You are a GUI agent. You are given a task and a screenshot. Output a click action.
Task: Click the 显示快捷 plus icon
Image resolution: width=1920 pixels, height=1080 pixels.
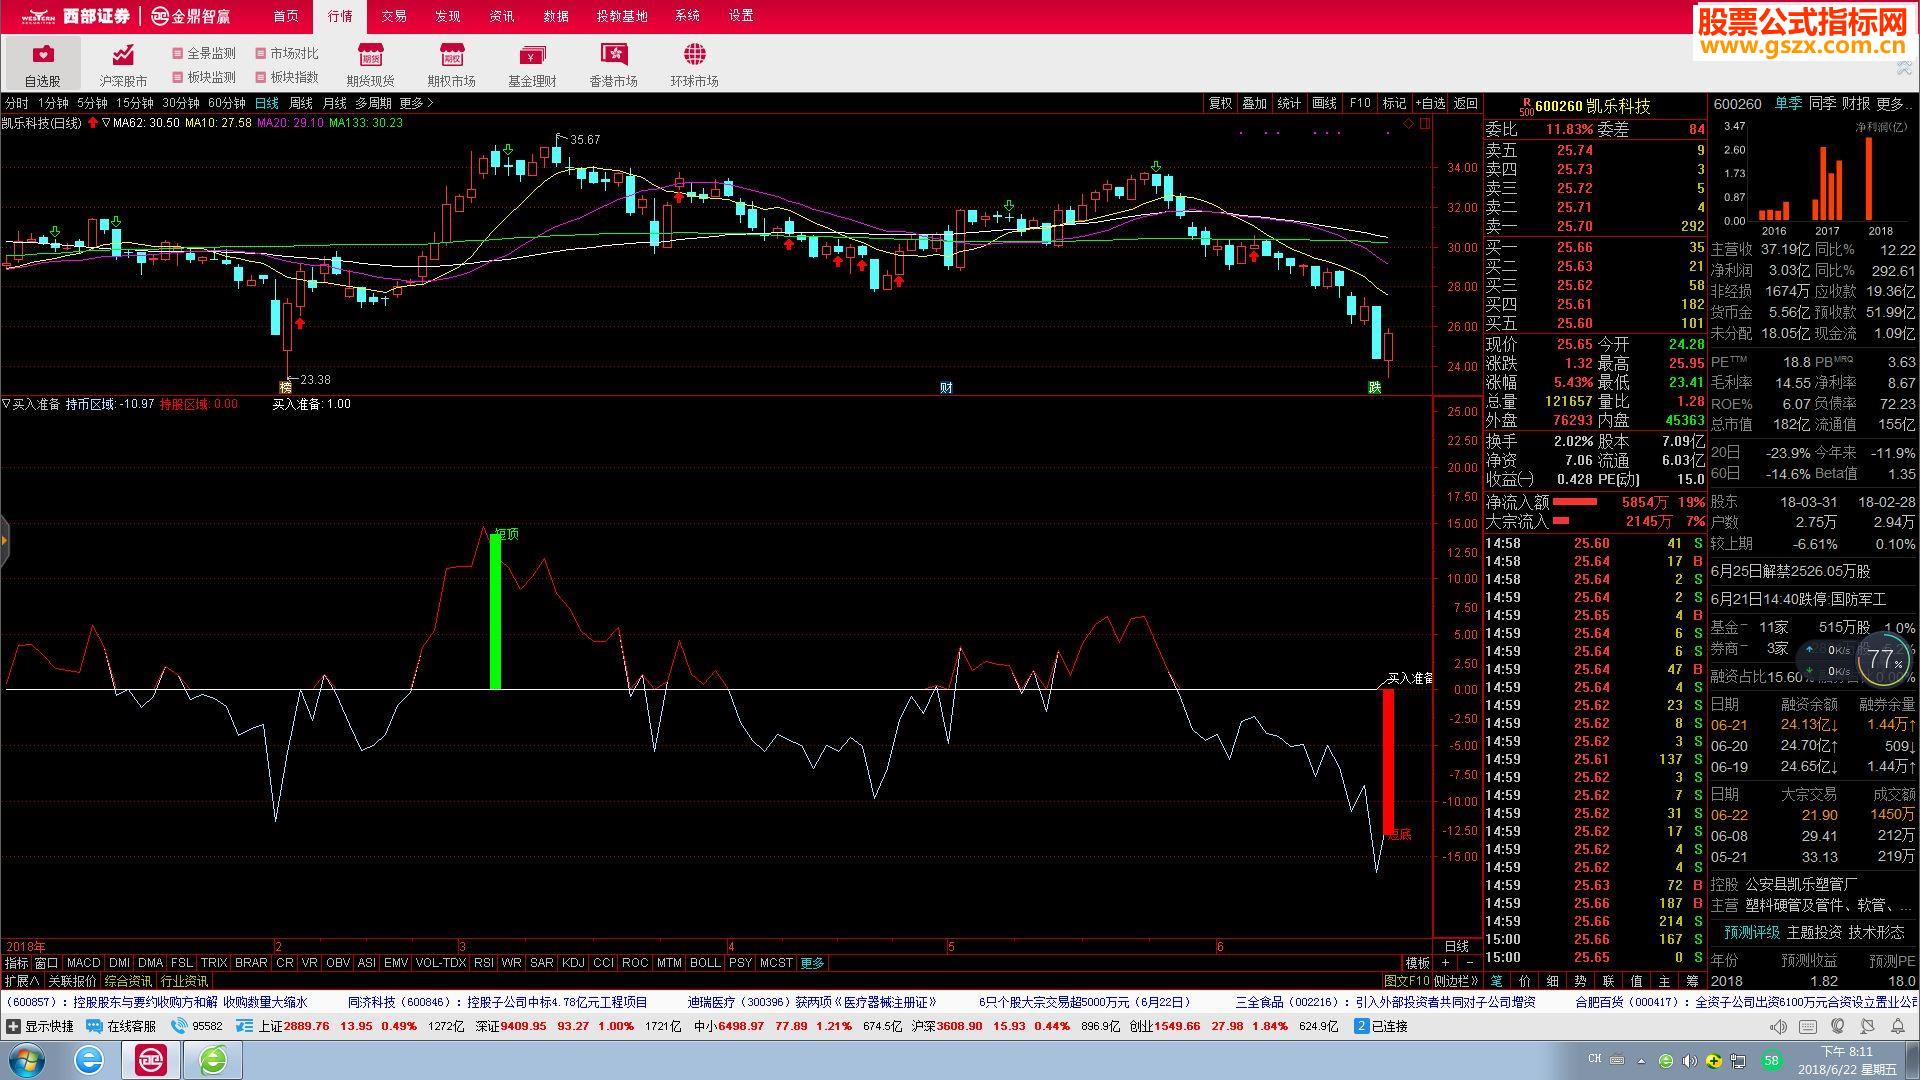[13, 1026]
